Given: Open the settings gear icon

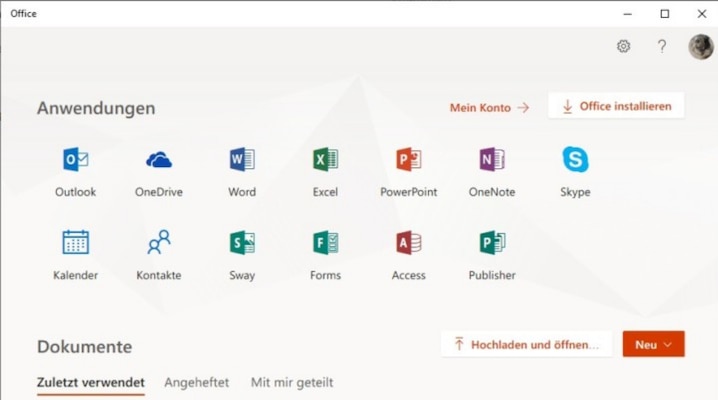Looking at the screenshot, I should (623, 46).
